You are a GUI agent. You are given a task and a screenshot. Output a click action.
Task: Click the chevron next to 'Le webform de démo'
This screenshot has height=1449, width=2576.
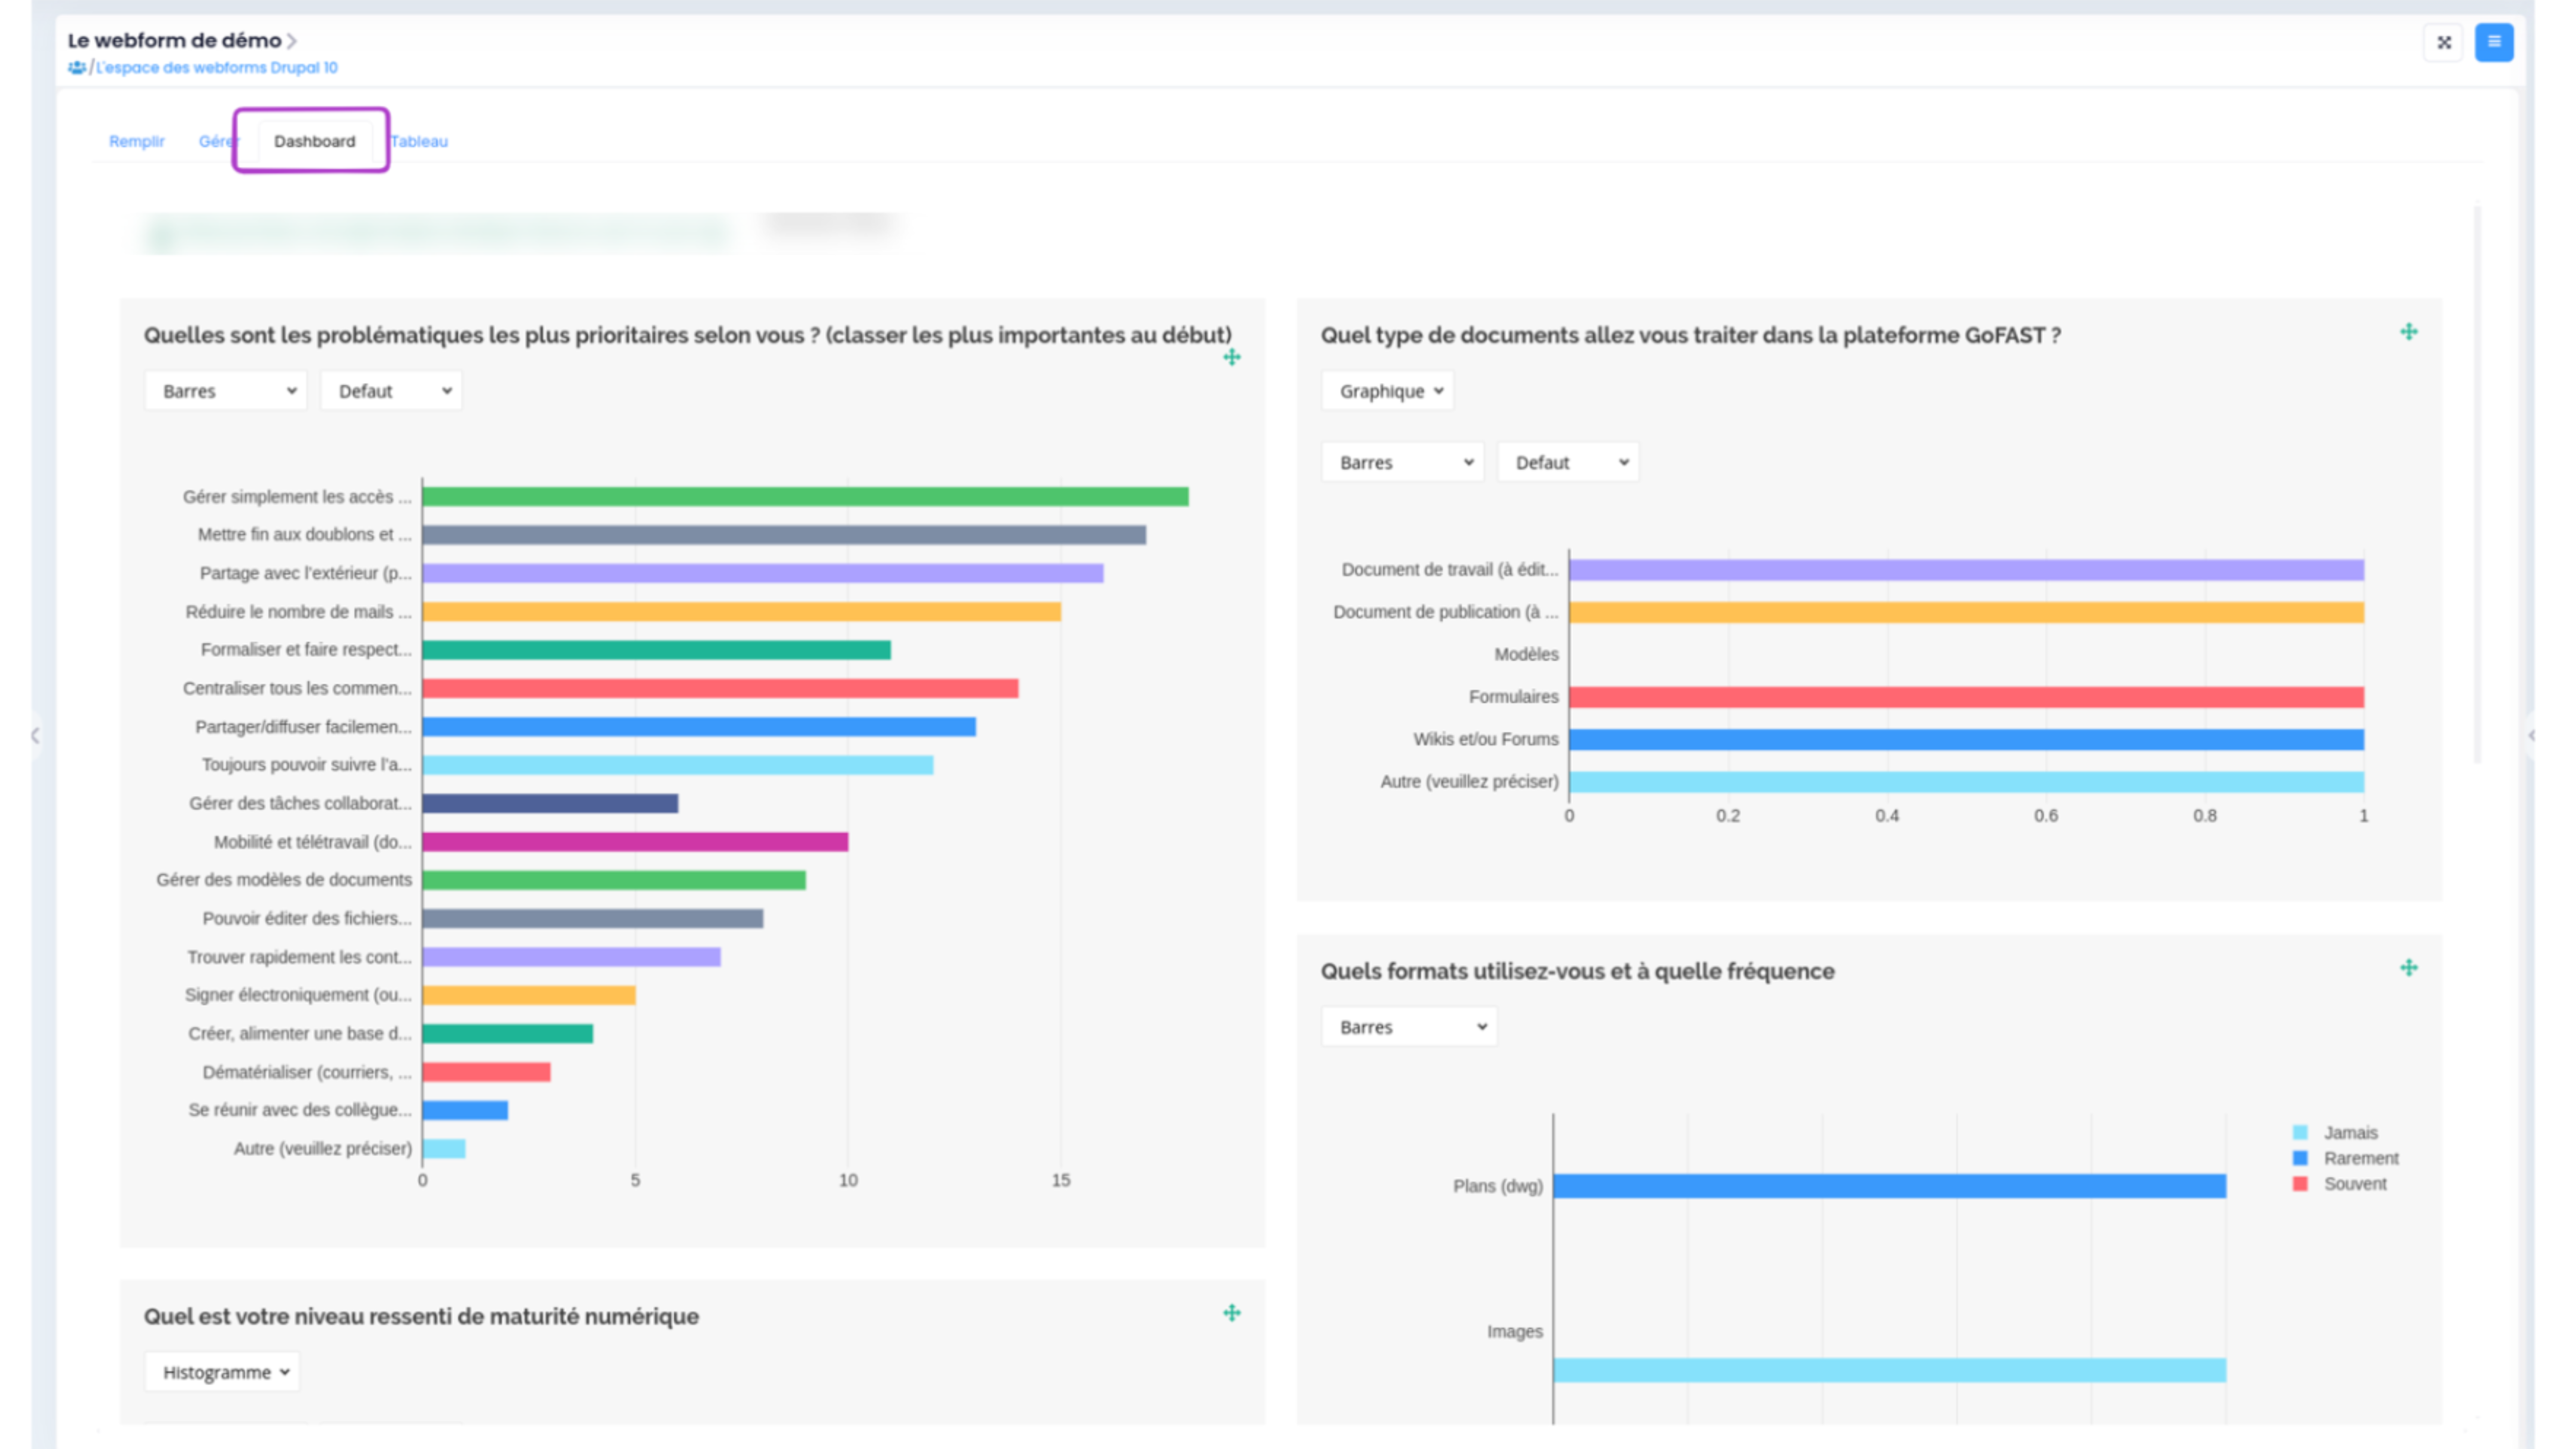(x=292, y=41)
